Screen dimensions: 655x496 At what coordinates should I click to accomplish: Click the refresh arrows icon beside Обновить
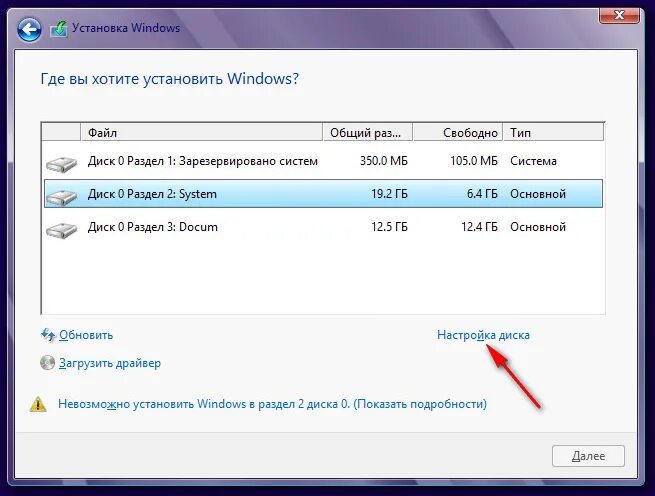tap(48, 335)
